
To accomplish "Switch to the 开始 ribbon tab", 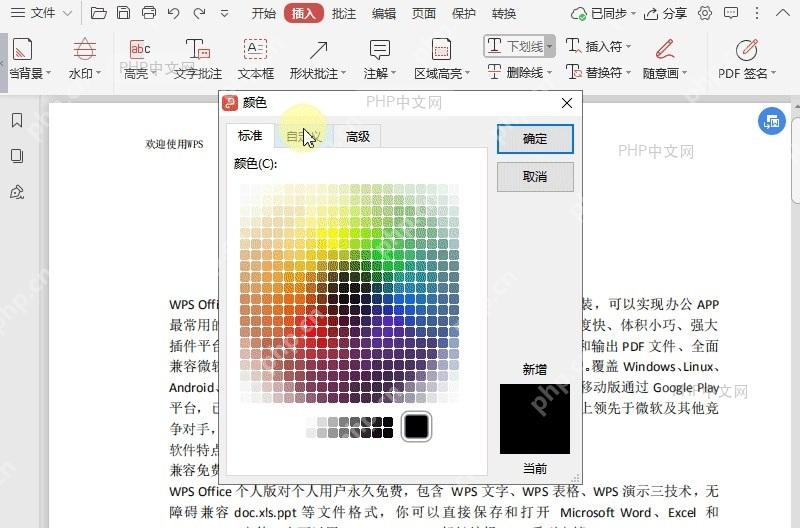I will tap(263, 13).
